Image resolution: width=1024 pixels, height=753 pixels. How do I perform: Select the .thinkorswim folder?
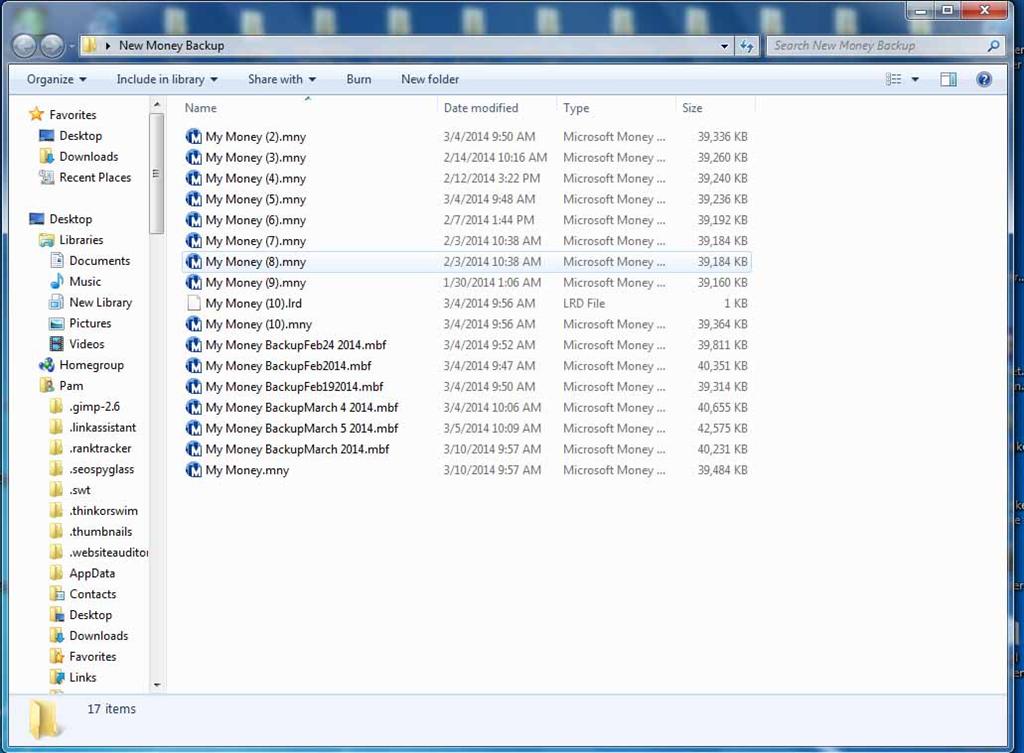pos(103,511)
